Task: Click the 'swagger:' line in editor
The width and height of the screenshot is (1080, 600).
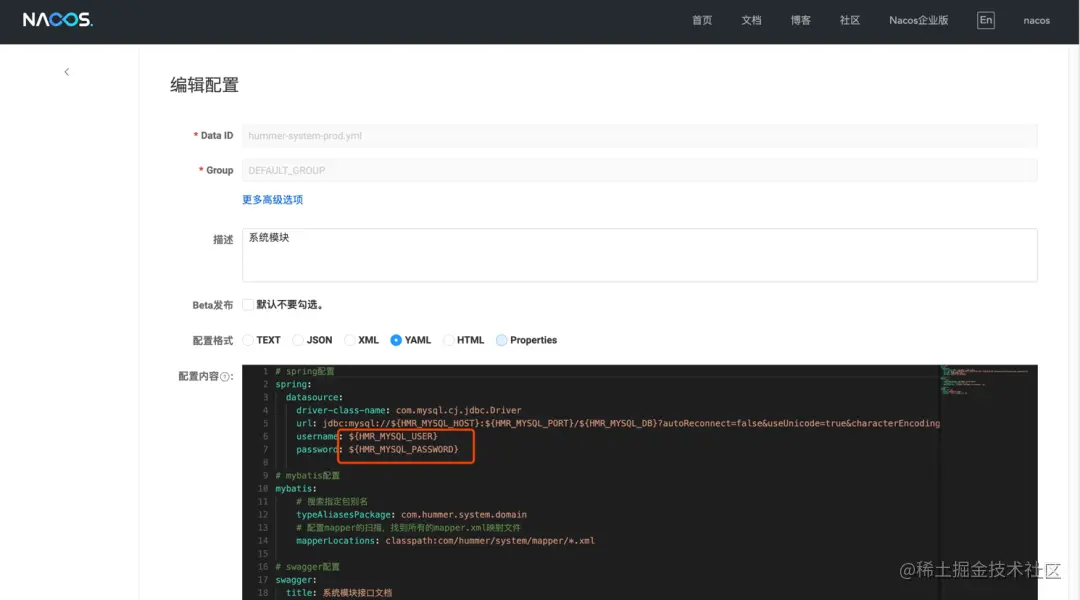Action: pyautogui.click(x=296, y=580)
